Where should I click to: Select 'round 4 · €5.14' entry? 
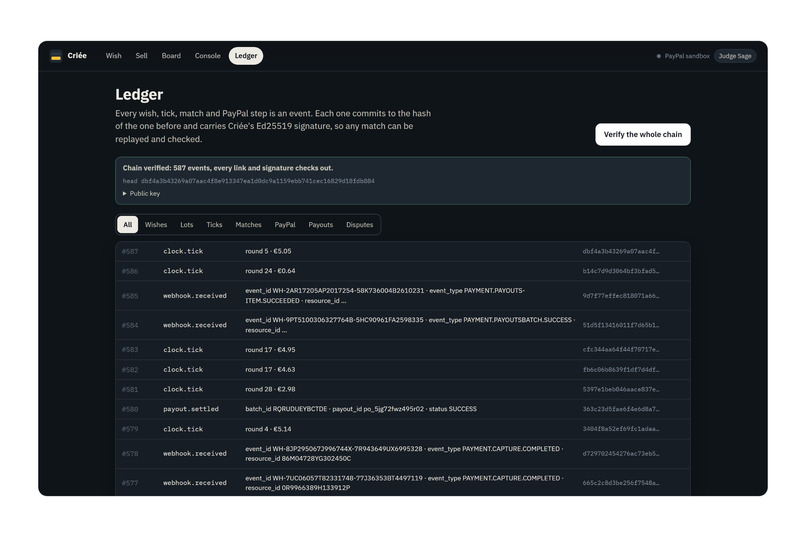click(268, 429)
